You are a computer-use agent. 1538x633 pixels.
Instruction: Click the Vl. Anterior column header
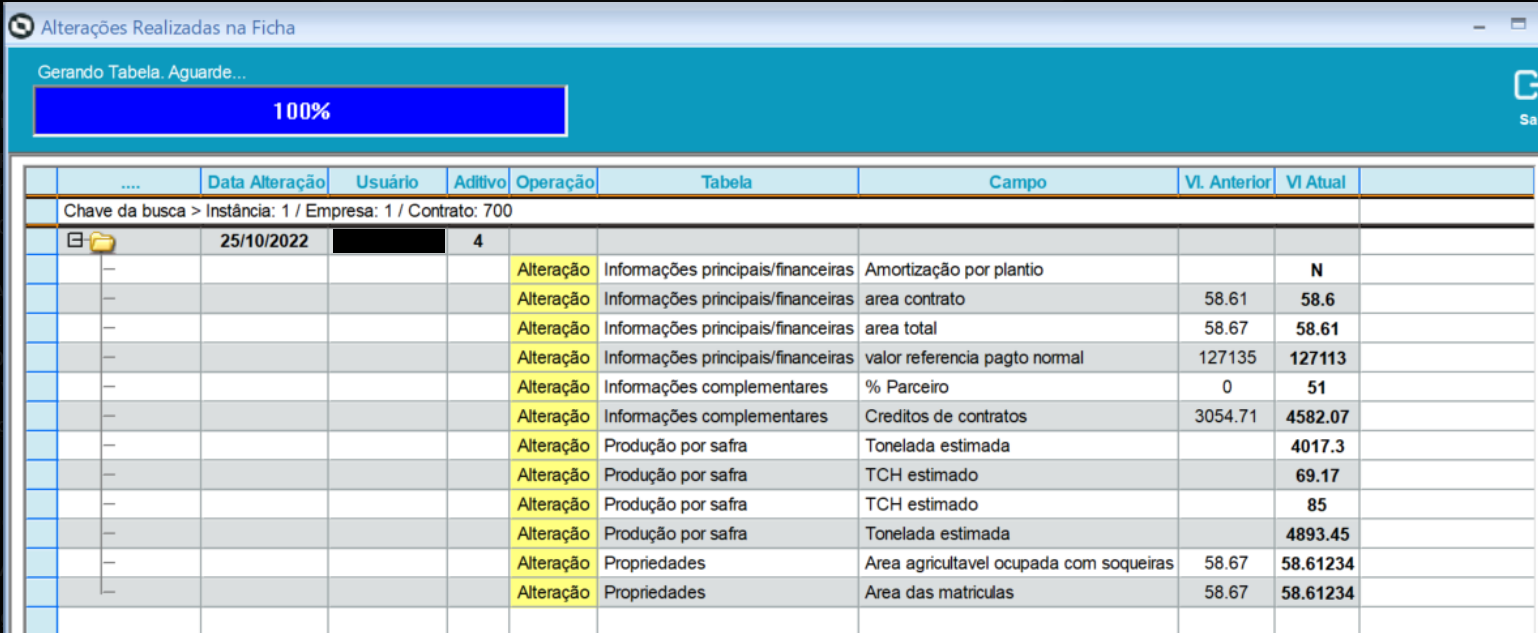(x=1226, y=182)
